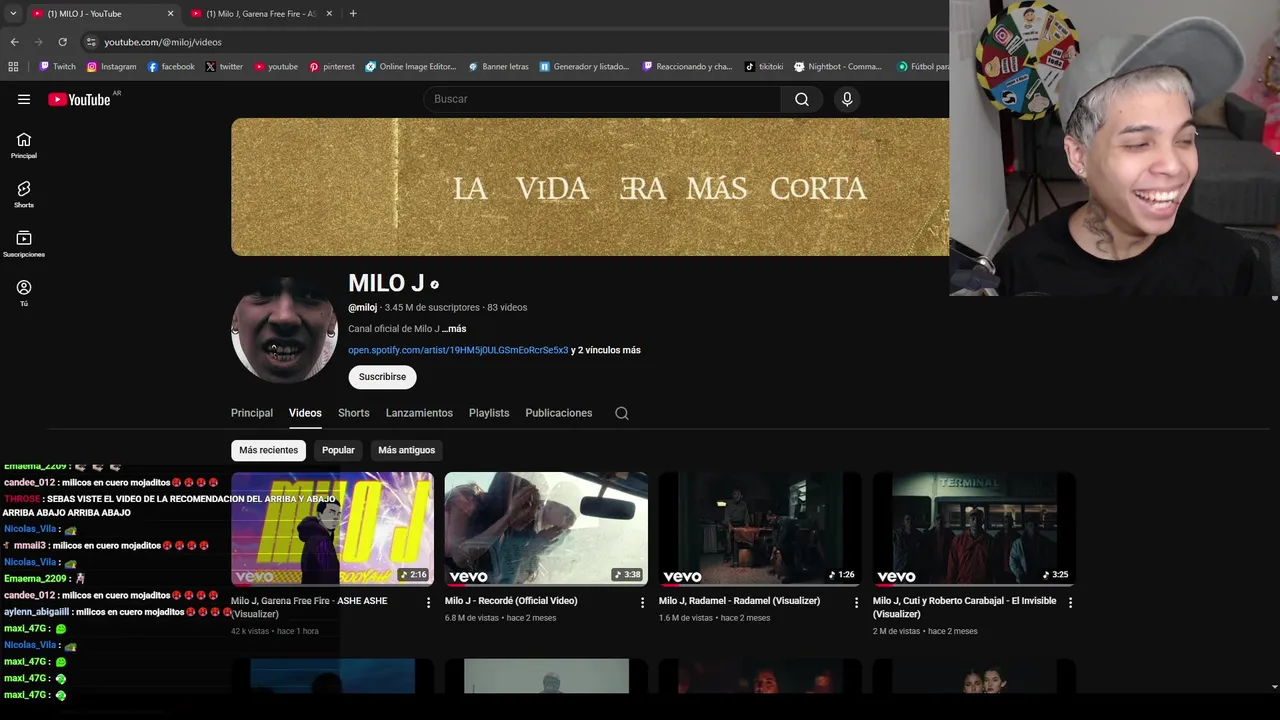The image size is (1280, 720).
Task: Reload the current page
Action: point(62,42)
